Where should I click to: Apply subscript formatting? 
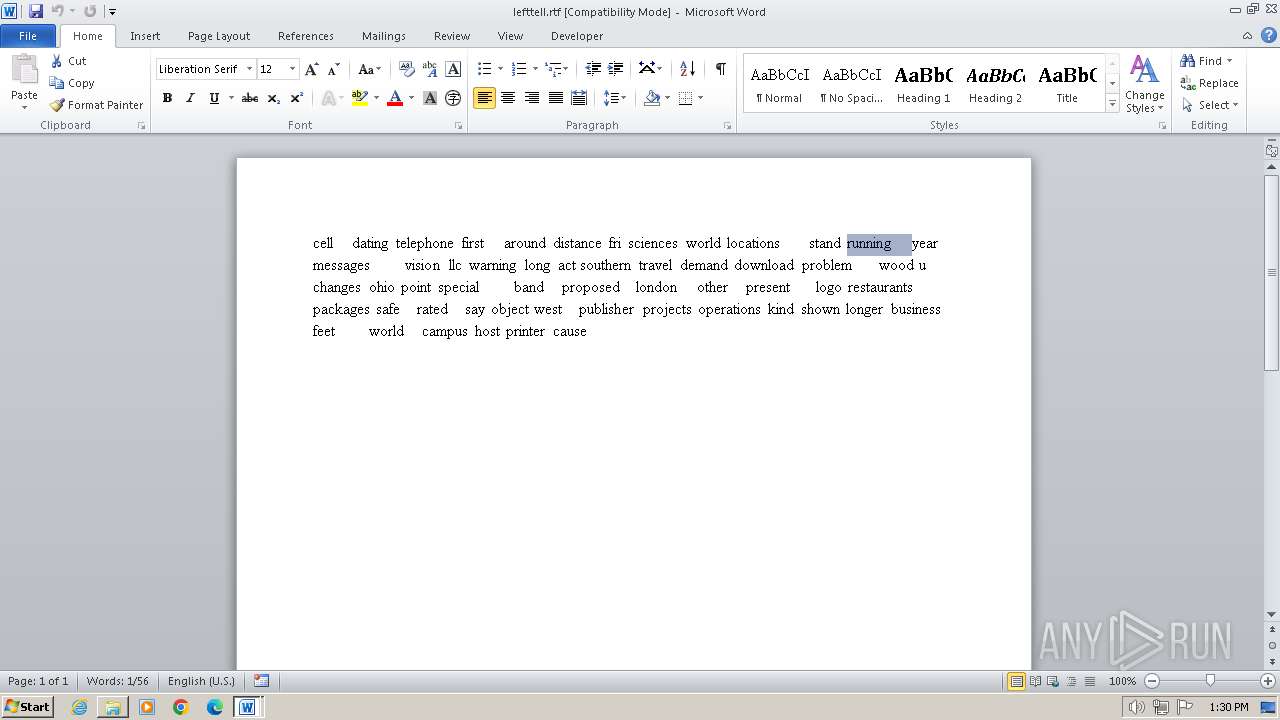tap(274, 98)
